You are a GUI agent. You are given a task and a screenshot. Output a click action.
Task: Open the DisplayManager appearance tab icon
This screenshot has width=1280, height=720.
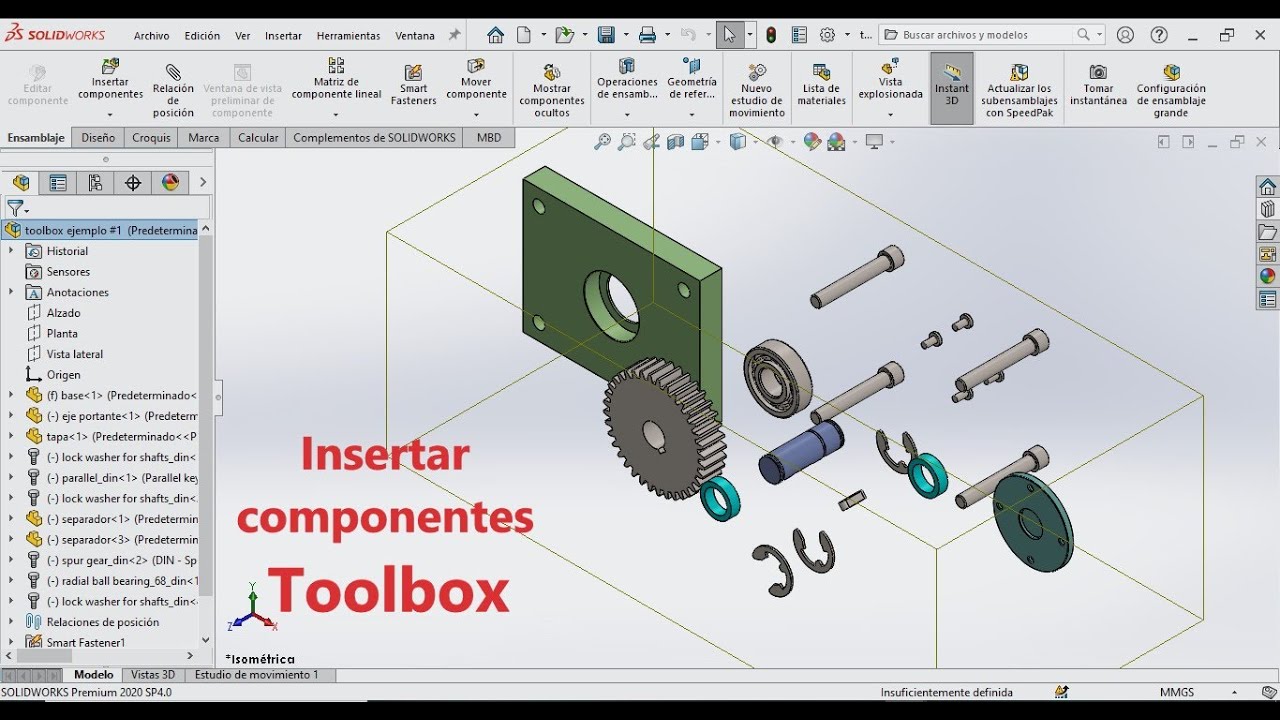[171, 182]
